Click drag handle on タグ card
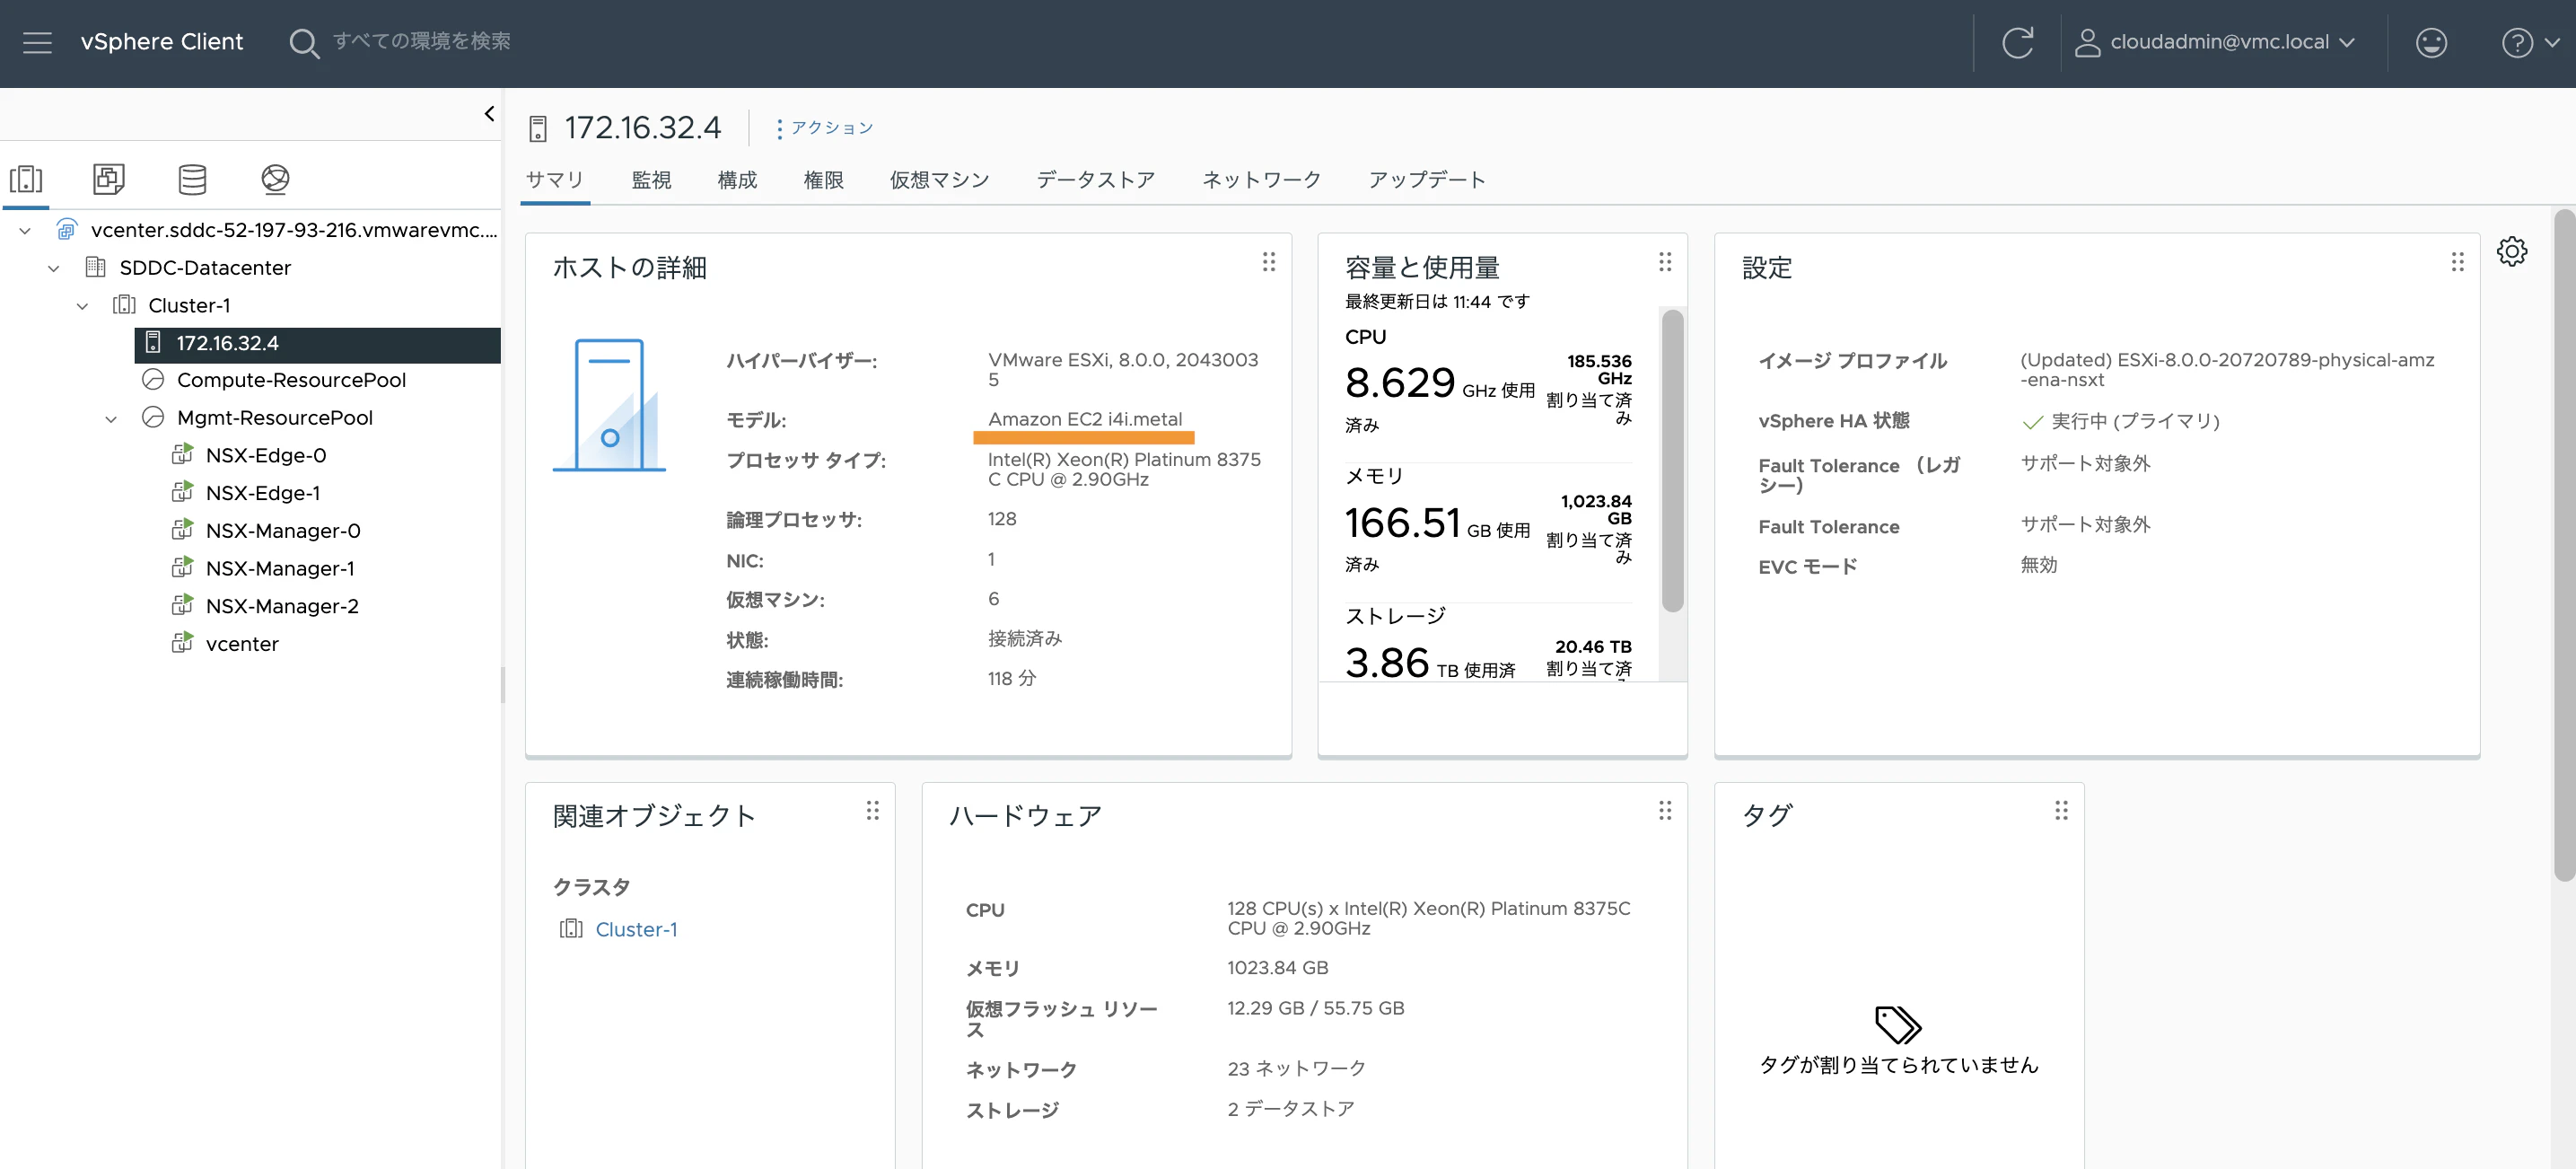Image resolution: width=2576 pixels, height=1169 pixels. pyautogui.click(x=2061, y=811)
